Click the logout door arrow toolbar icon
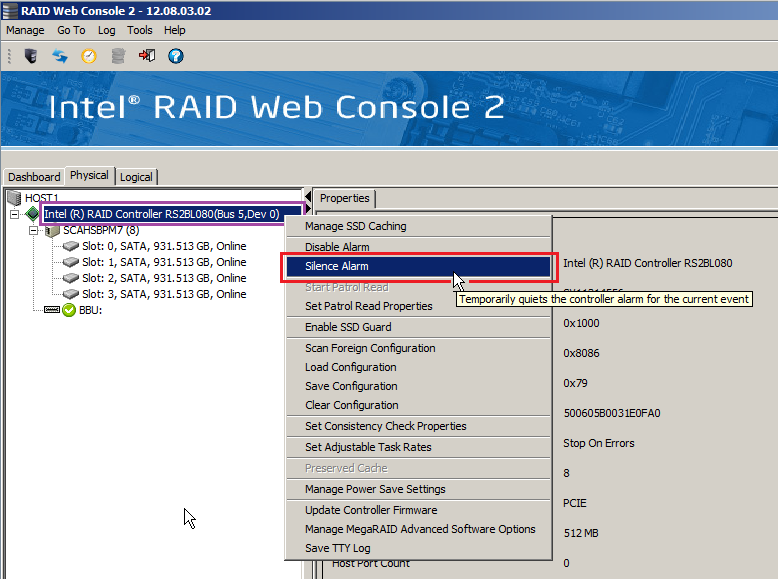 (147, 55)
